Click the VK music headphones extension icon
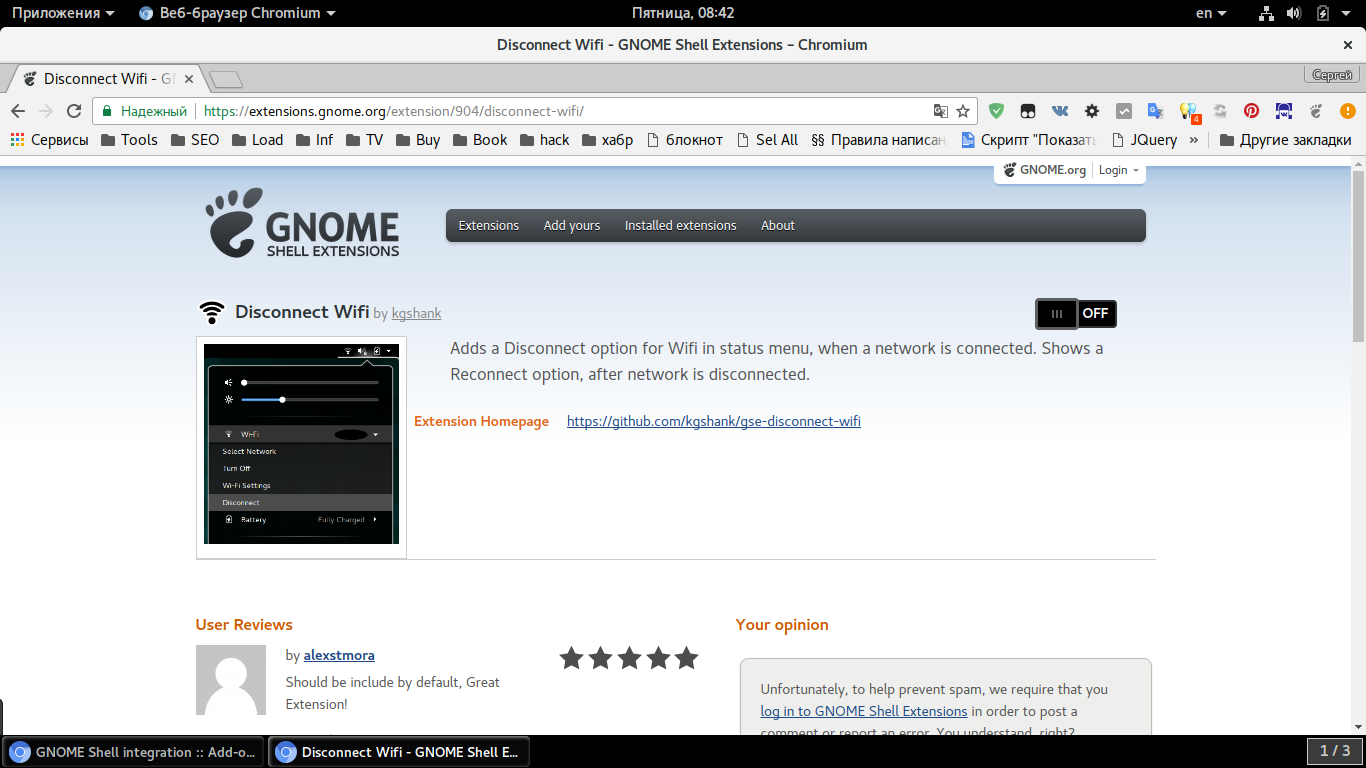 [x=1284, y=111]
